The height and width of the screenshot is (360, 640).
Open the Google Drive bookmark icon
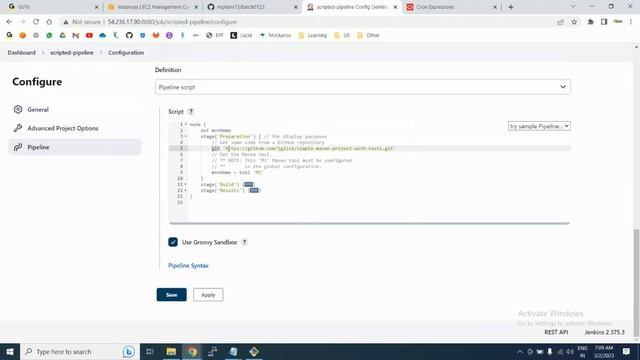pos(62,36)
